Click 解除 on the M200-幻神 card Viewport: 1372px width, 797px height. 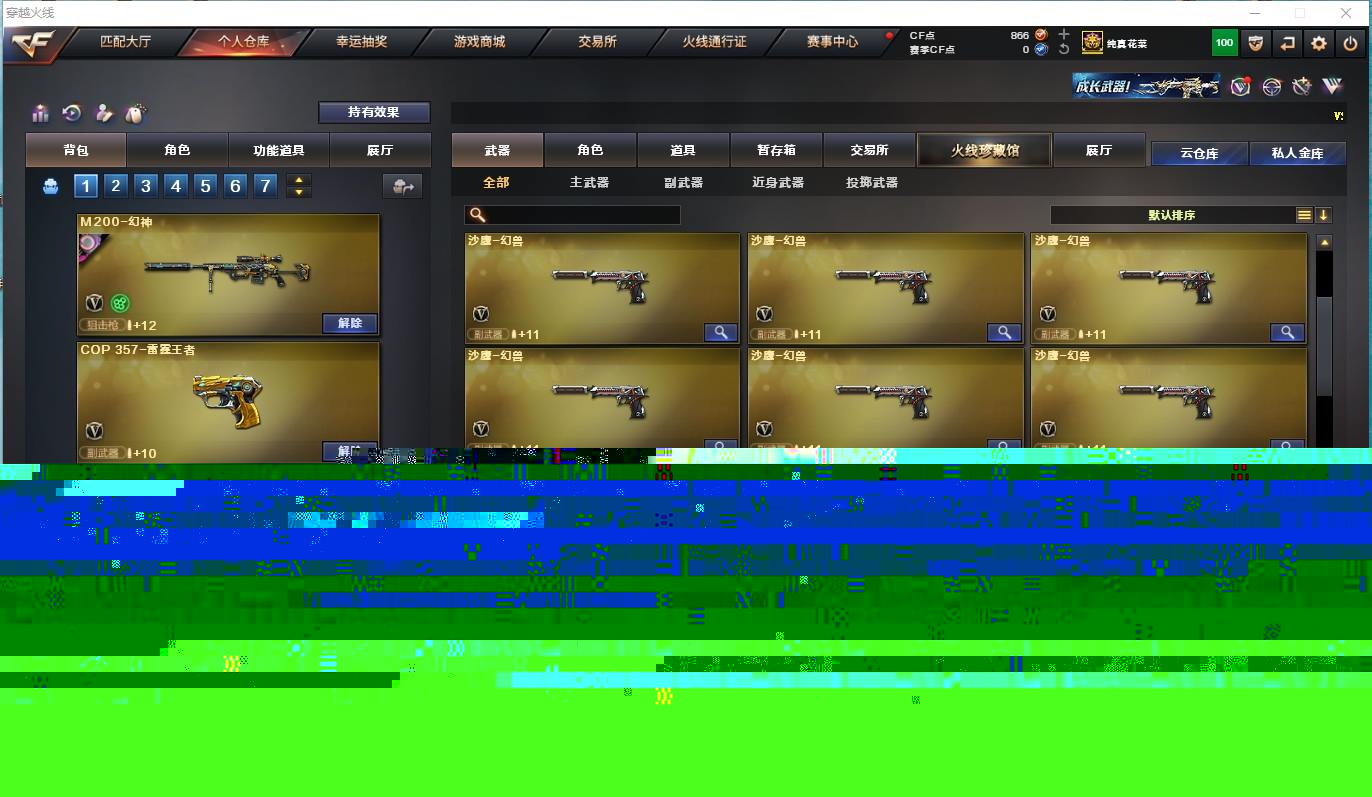[350, 323]
